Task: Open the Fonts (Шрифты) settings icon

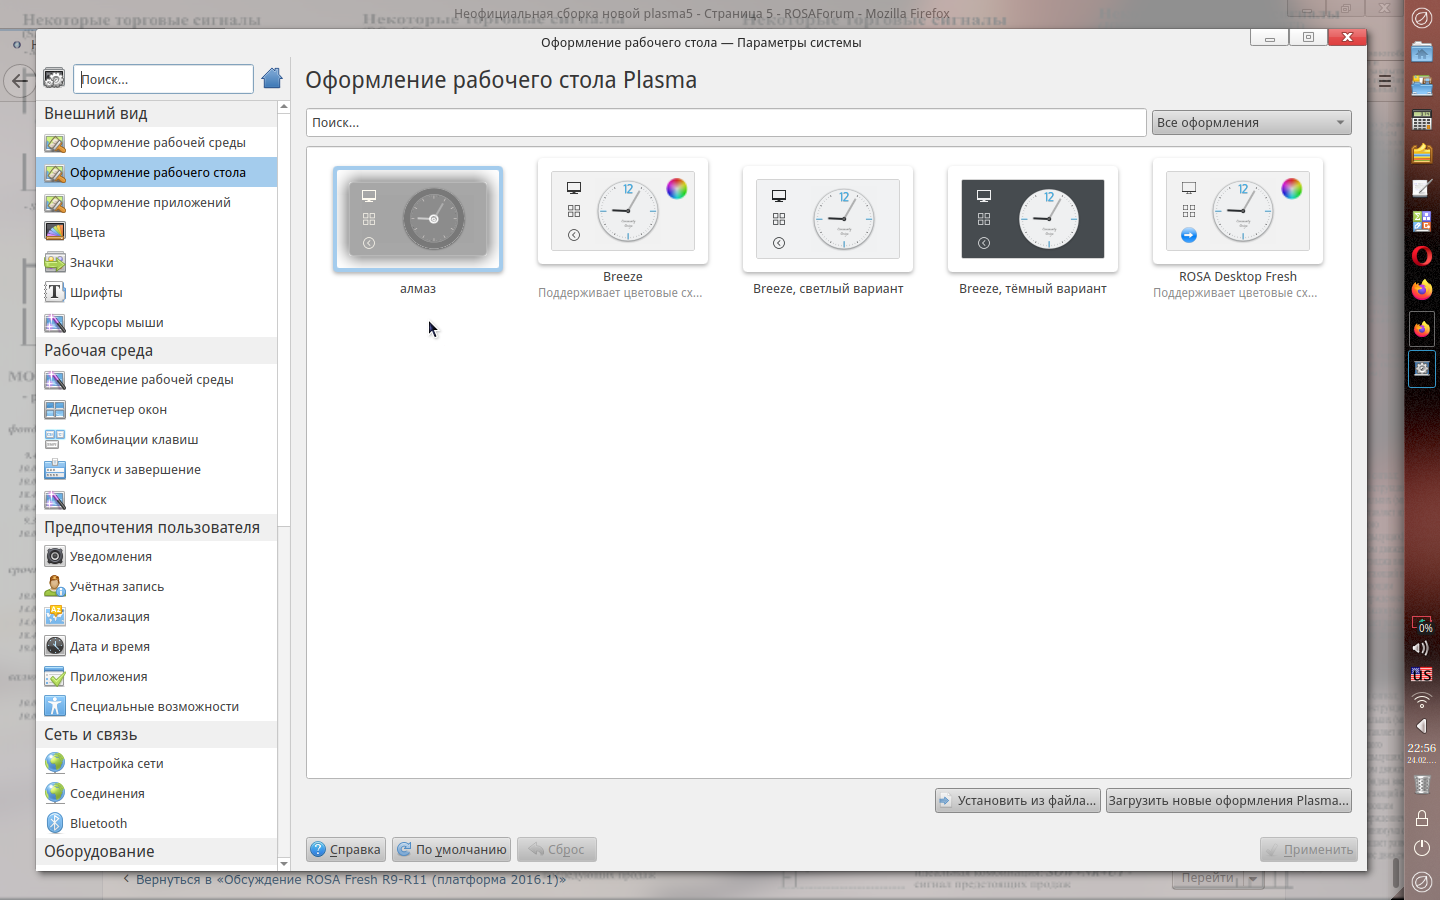Action: 55,292
